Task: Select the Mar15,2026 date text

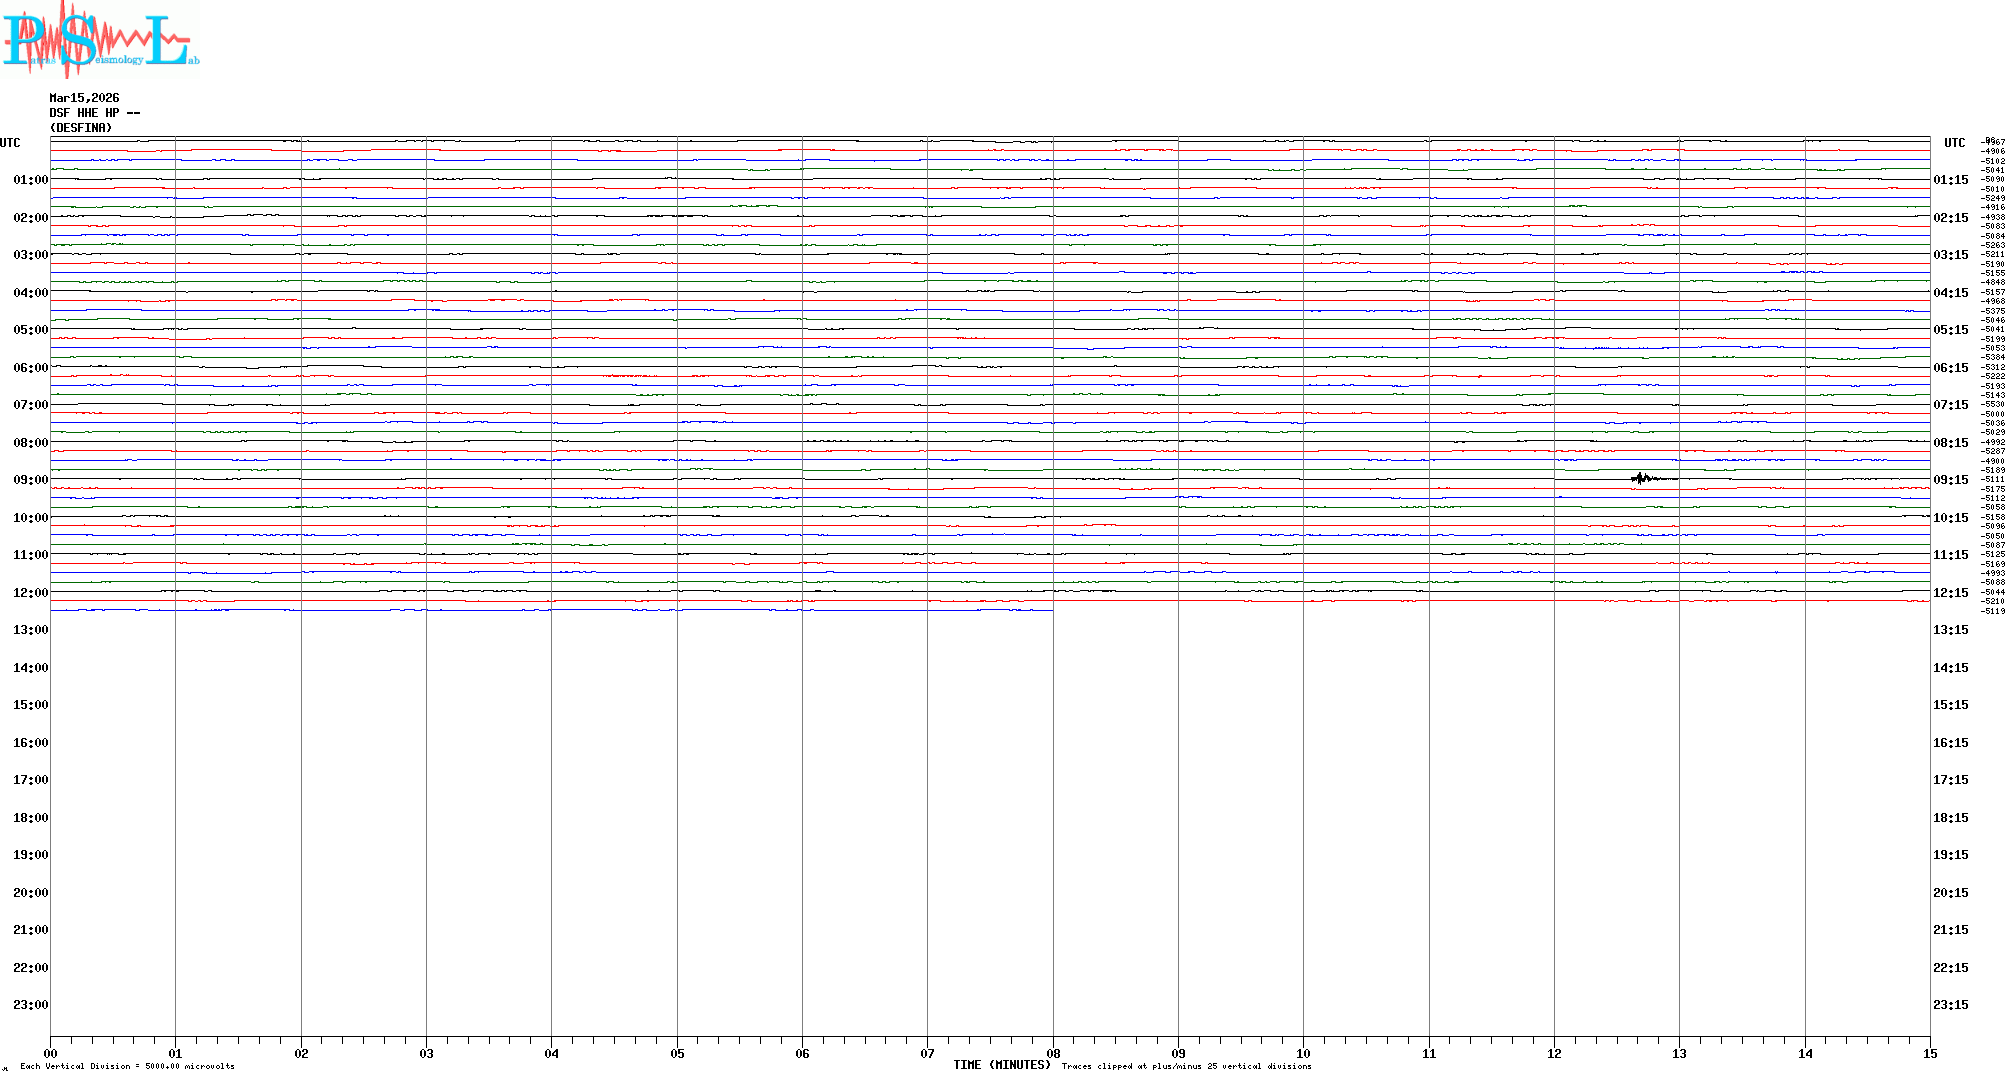Action: click(84, 98)
